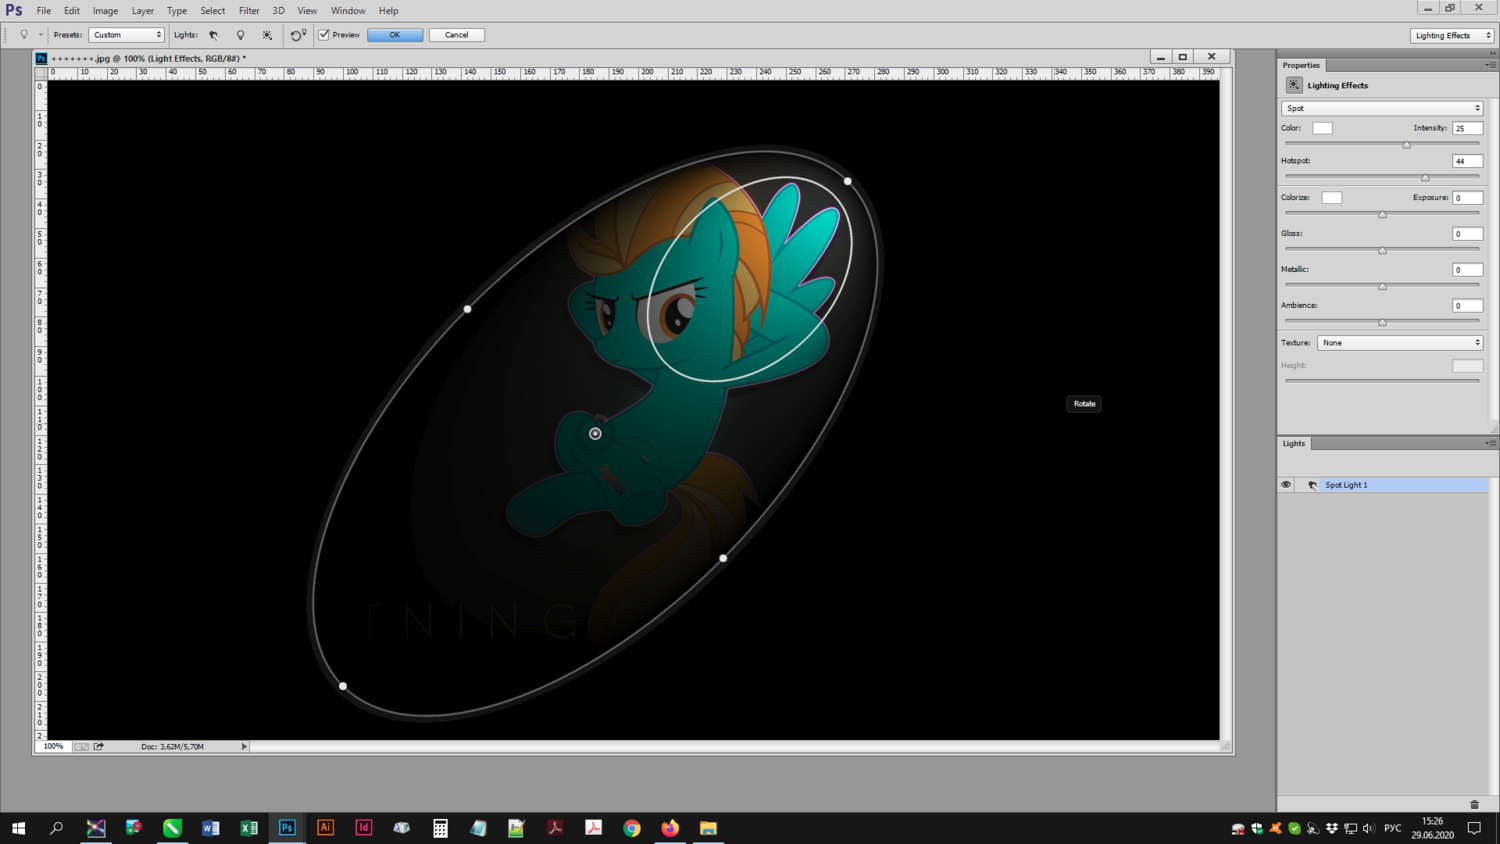Add a new Spot Light
This screenshot has height=844, width=1500.
tap(214, 35)
